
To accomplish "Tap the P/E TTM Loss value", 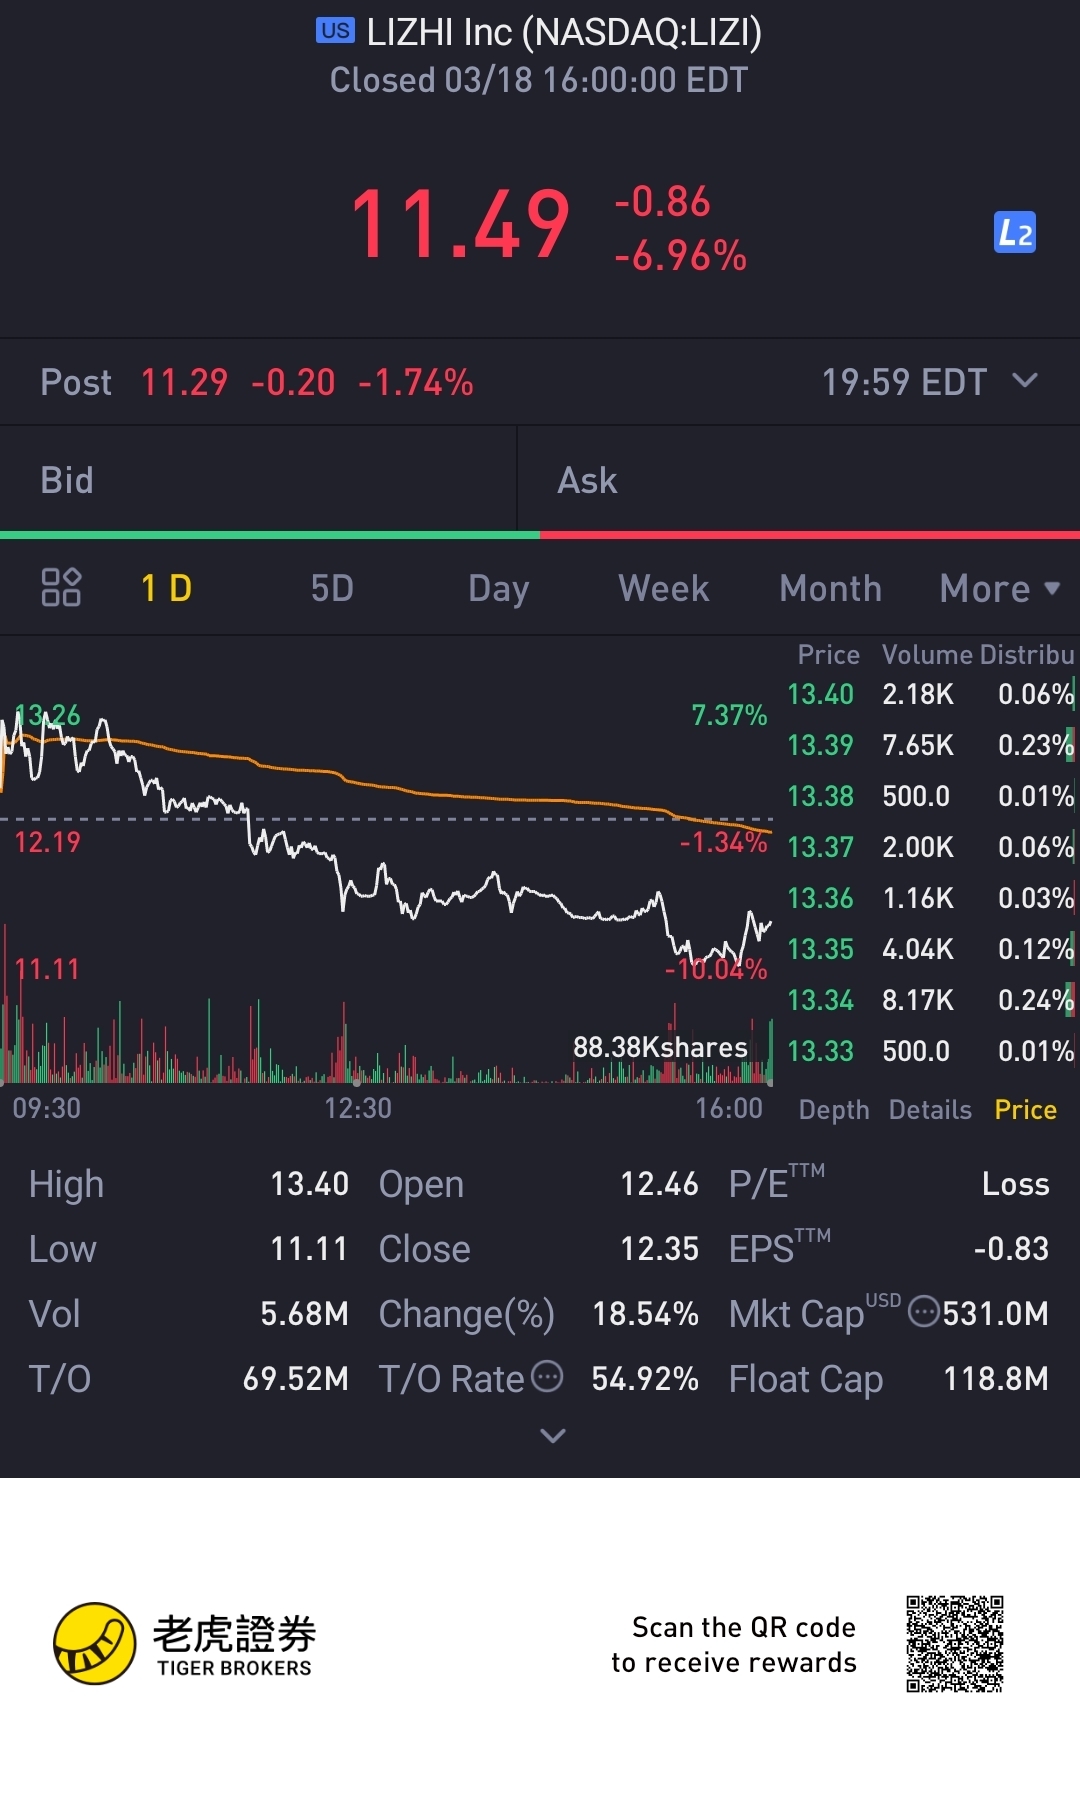I will pos(1015,1184).
